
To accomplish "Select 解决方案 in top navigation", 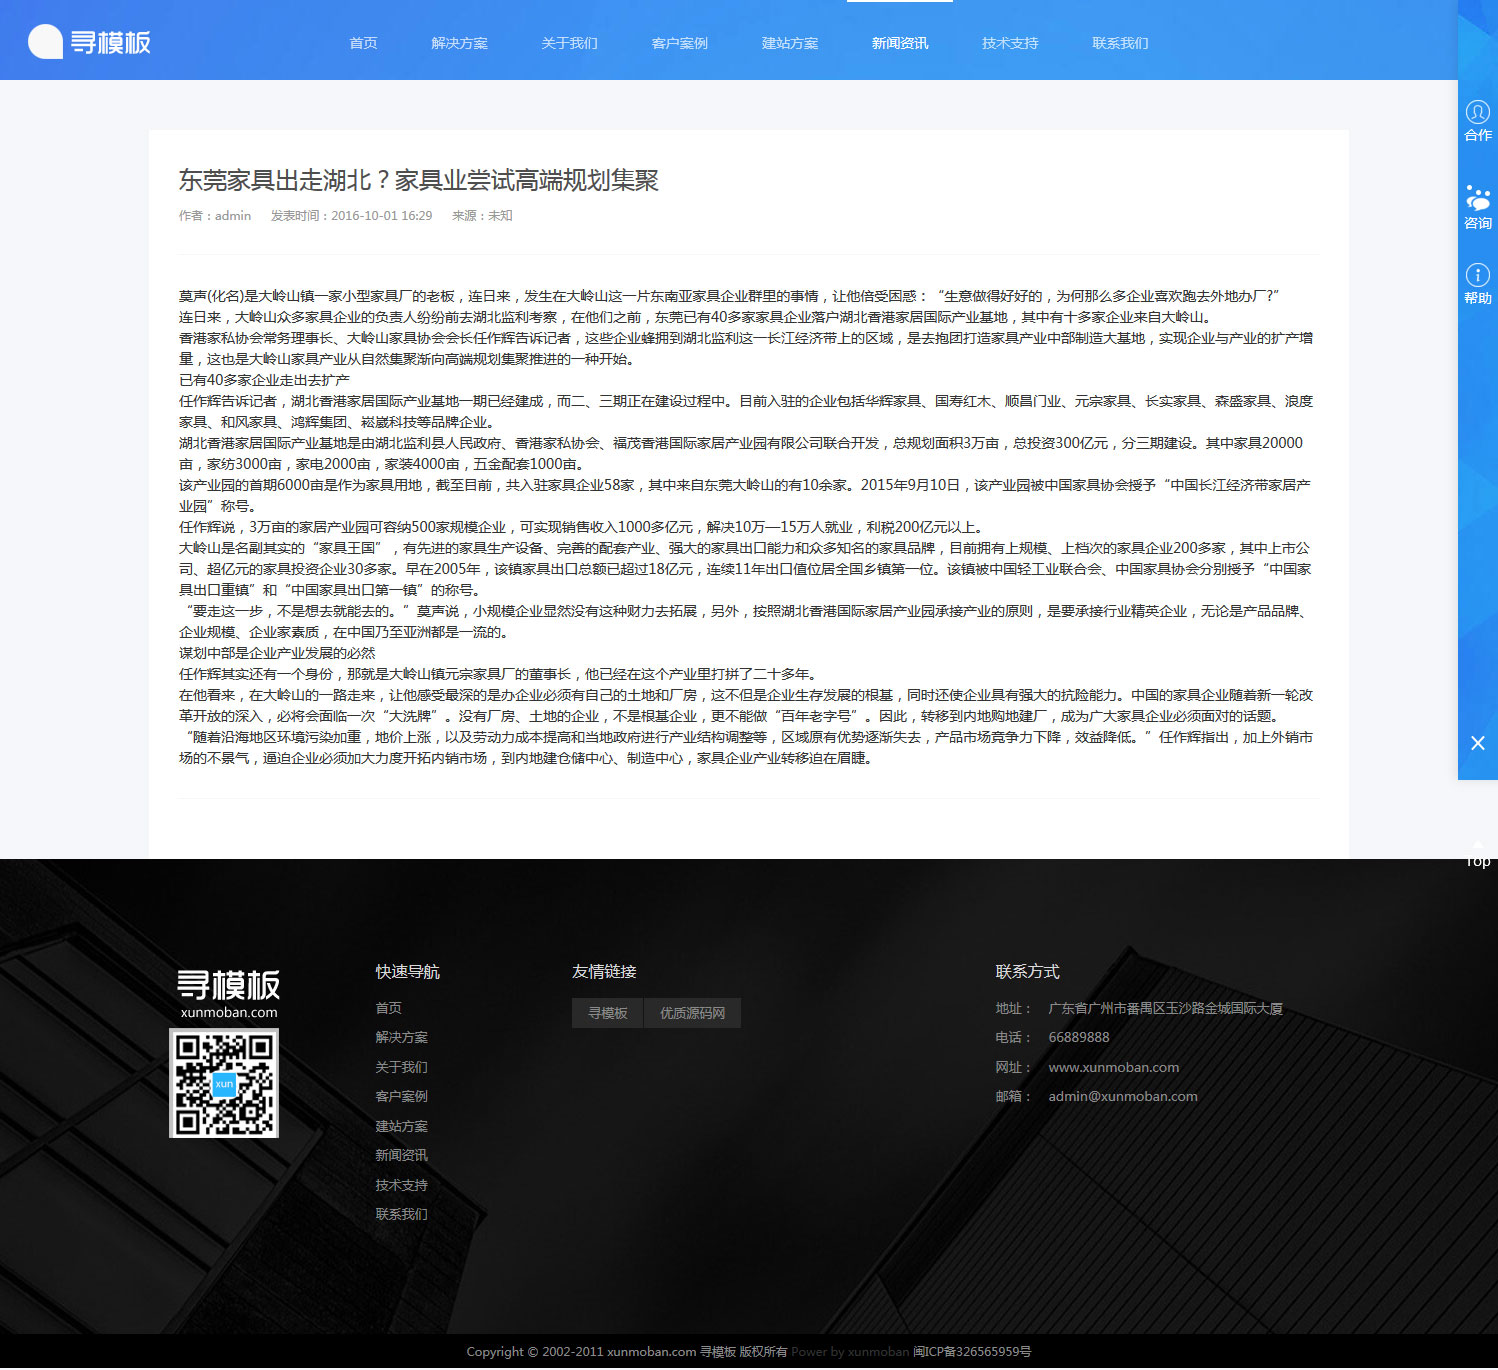I will tap(459, 43).
